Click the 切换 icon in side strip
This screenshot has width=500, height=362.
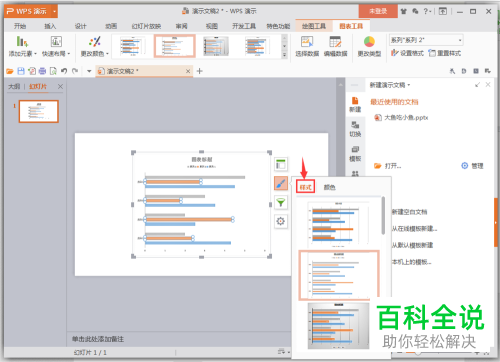pos(355,129)
